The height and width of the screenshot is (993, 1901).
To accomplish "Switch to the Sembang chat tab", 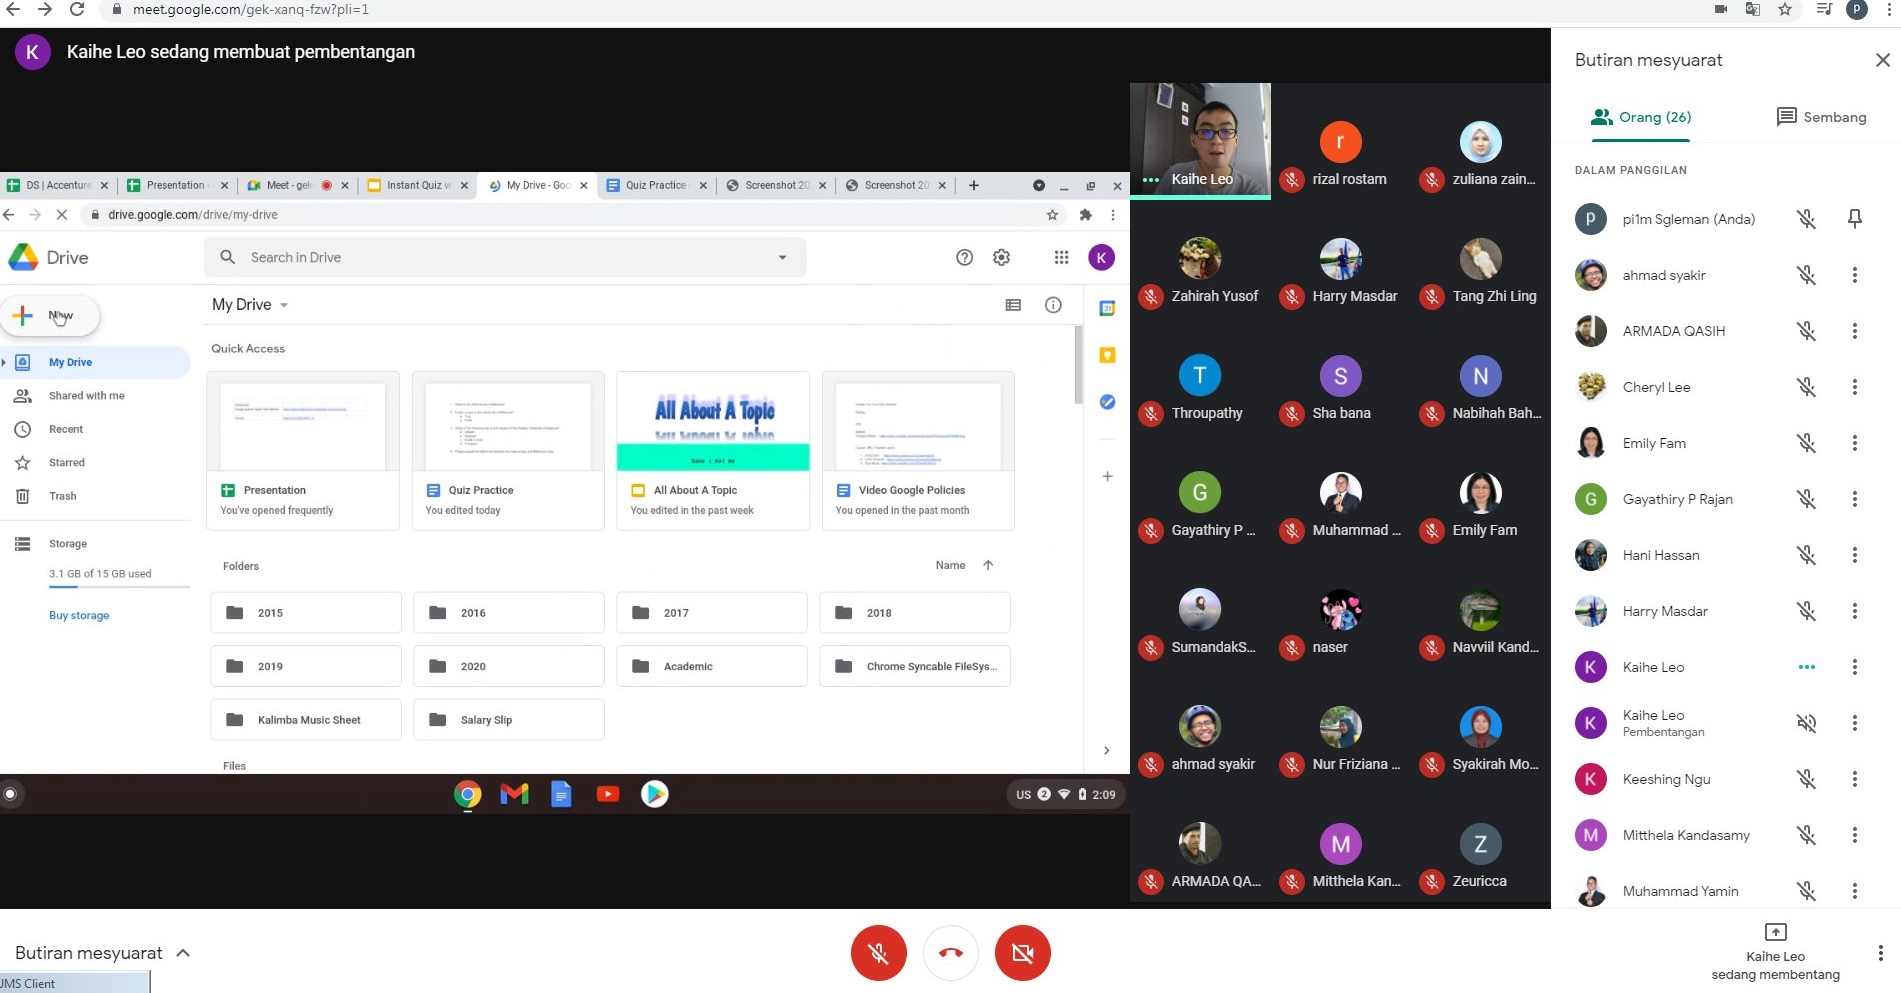I will (1821, 117).
